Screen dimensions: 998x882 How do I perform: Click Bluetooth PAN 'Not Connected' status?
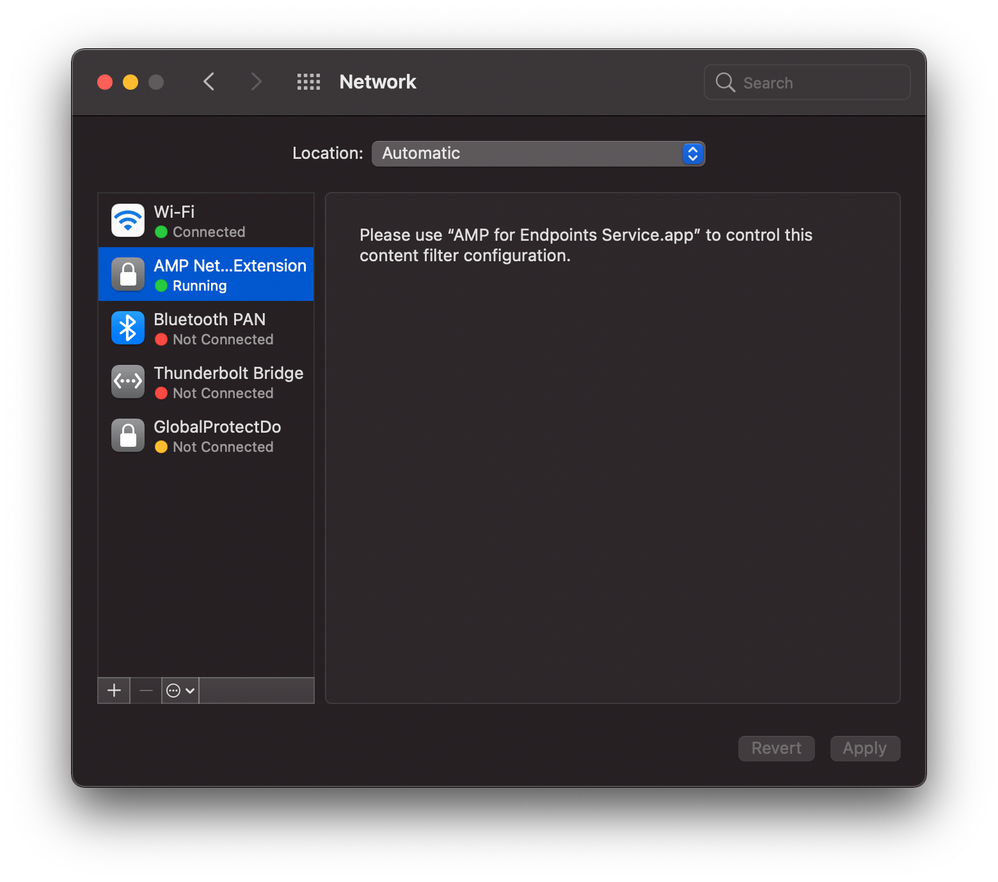click(x=223, y=340)
